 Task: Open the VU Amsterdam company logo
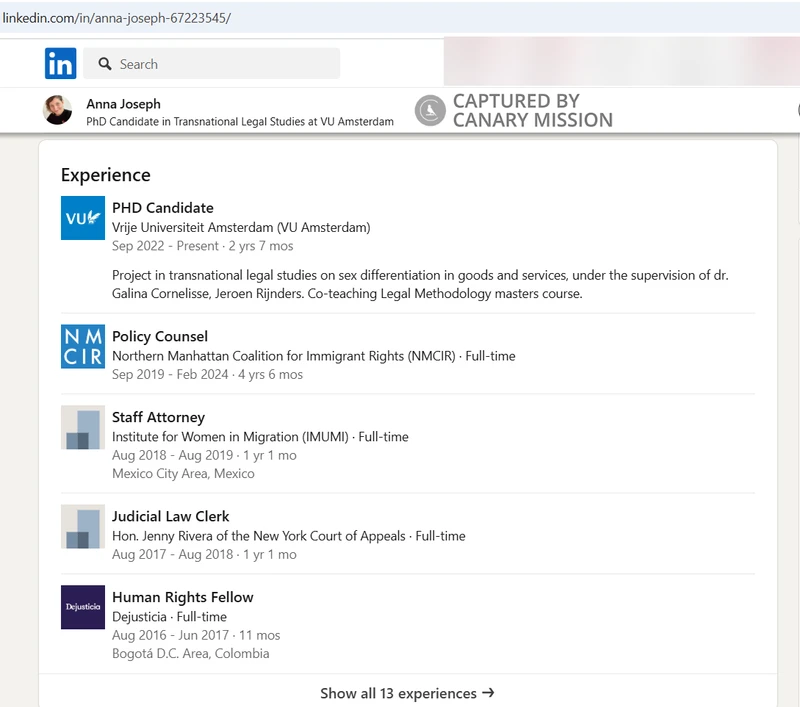83,218
